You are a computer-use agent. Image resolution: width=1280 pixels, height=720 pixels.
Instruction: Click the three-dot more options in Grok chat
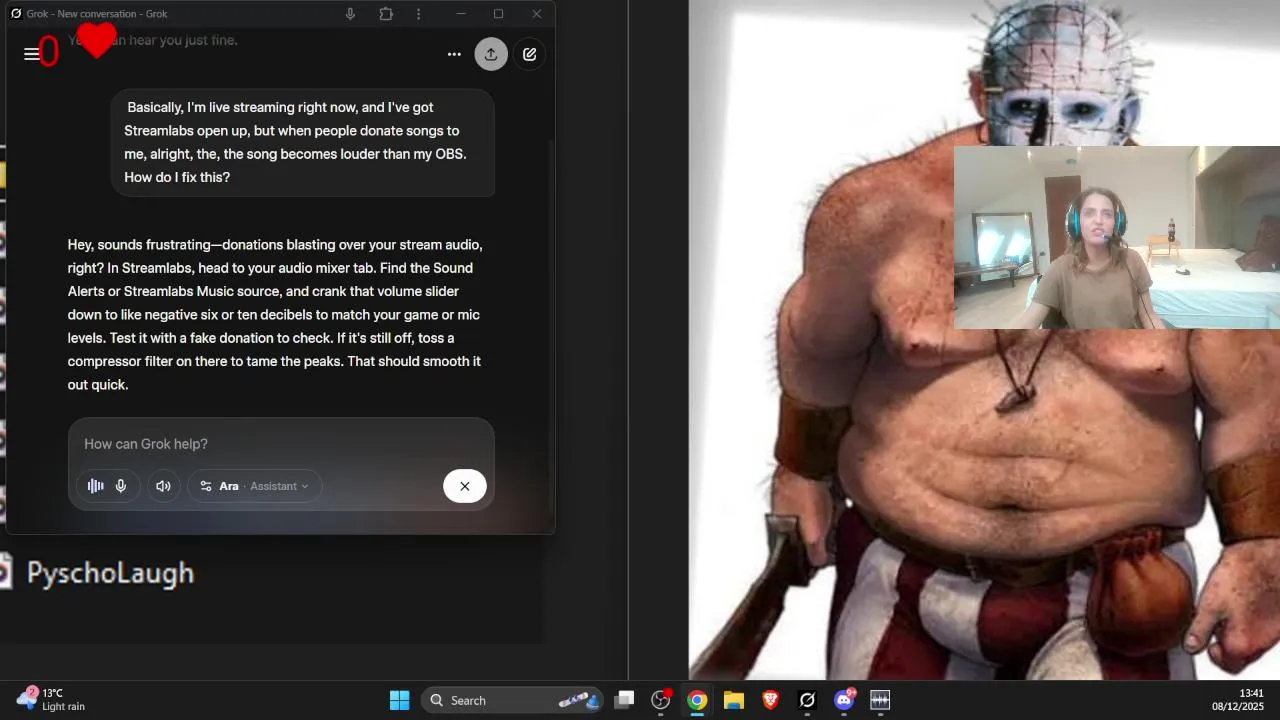pos(454,54)
